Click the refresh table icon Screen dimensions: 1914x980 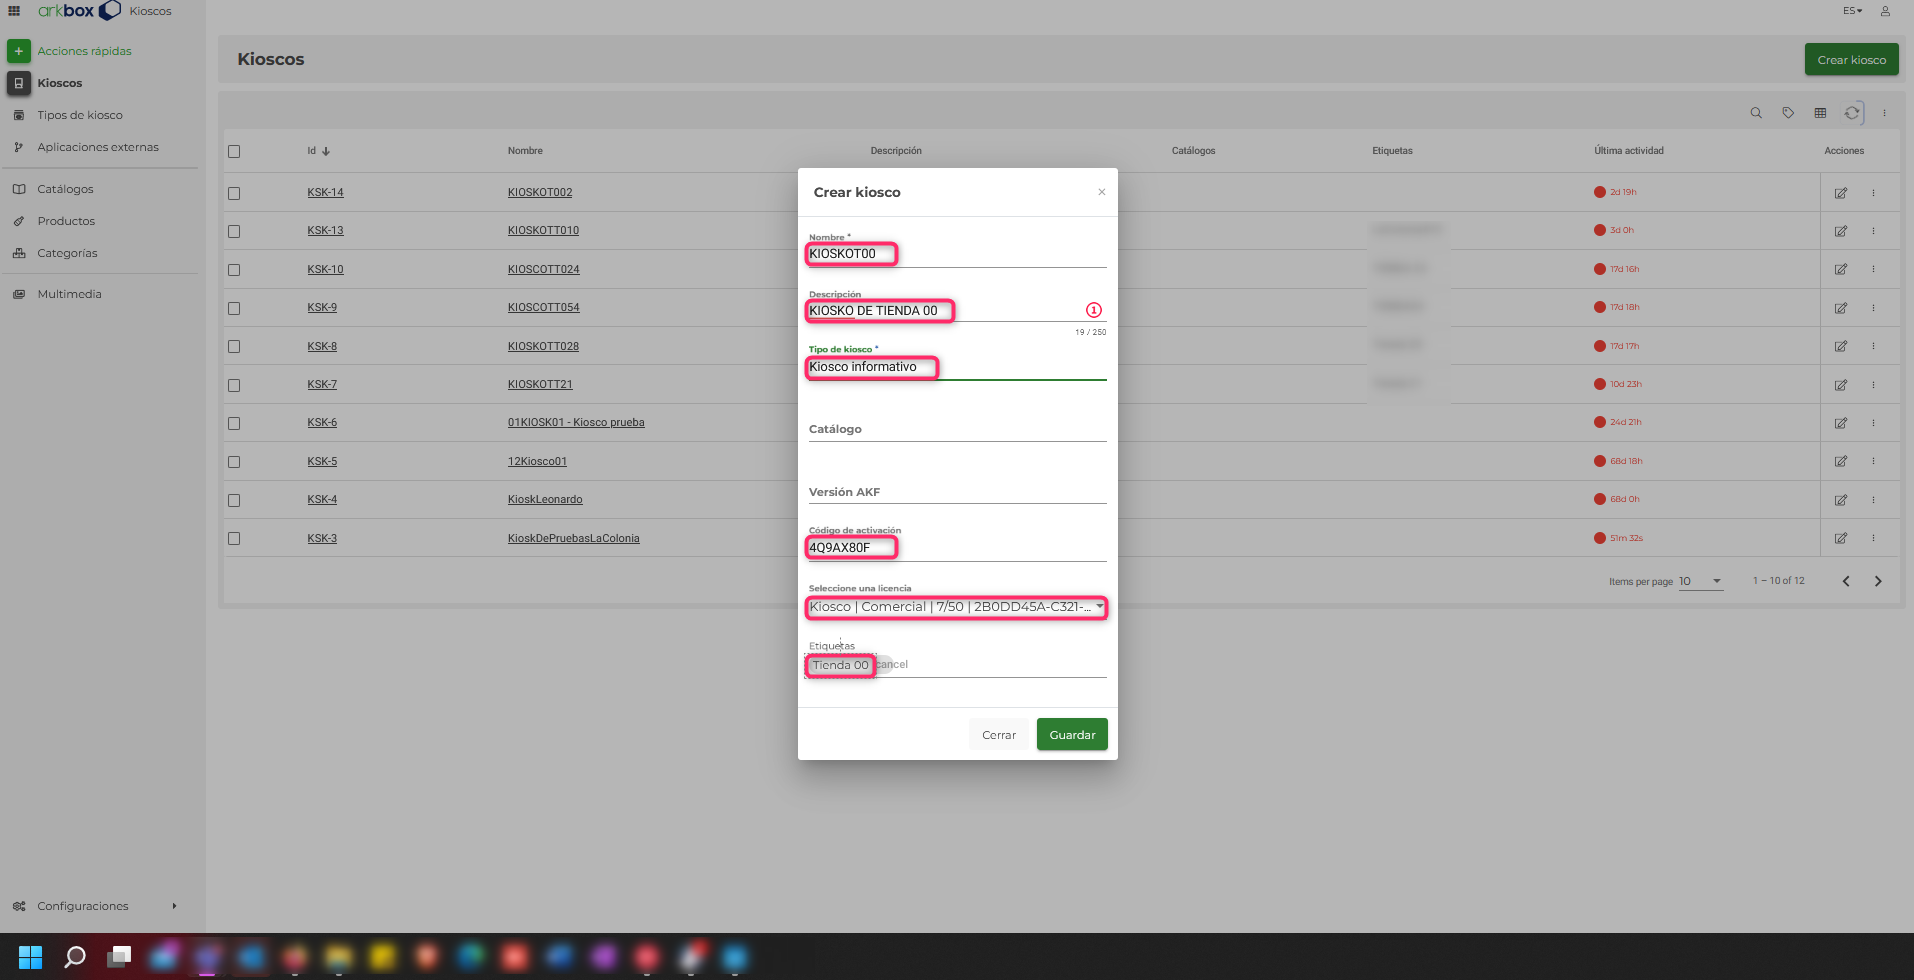pyautogui.click(x=1852, y=113)
